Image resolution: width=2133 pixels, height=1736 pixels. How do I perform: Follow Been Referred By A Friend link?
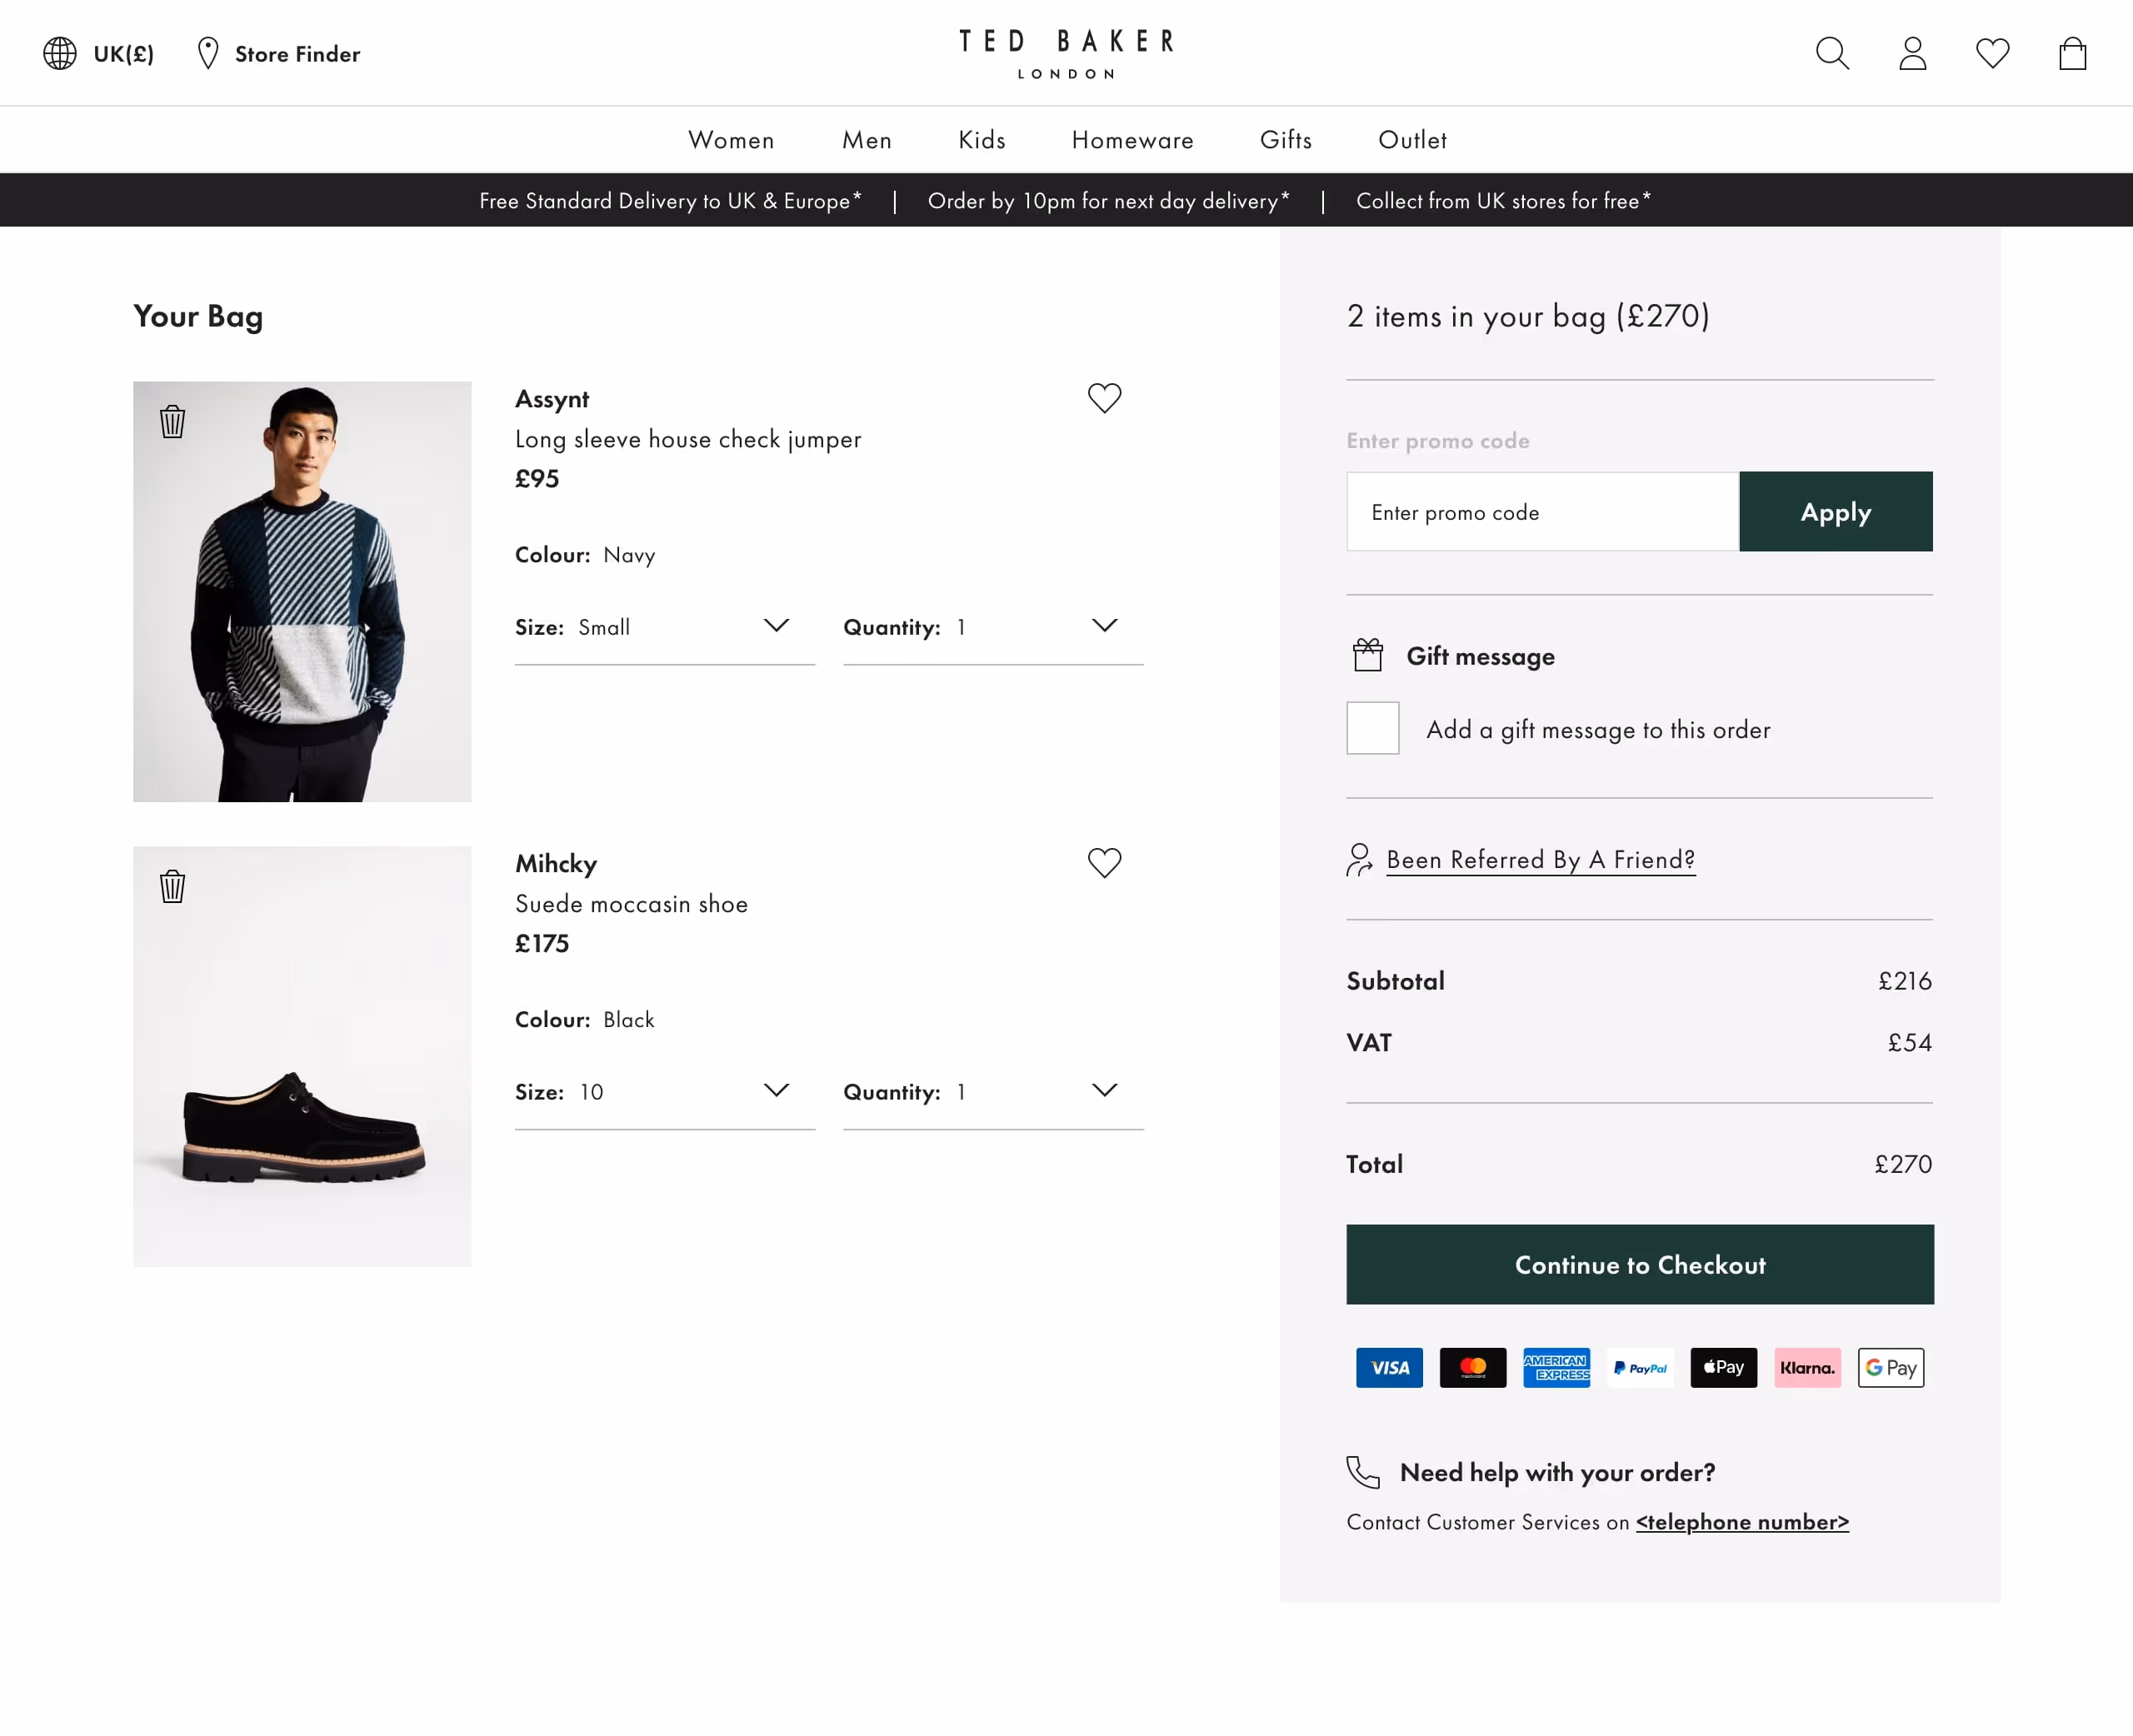[x=1540, y=860]
